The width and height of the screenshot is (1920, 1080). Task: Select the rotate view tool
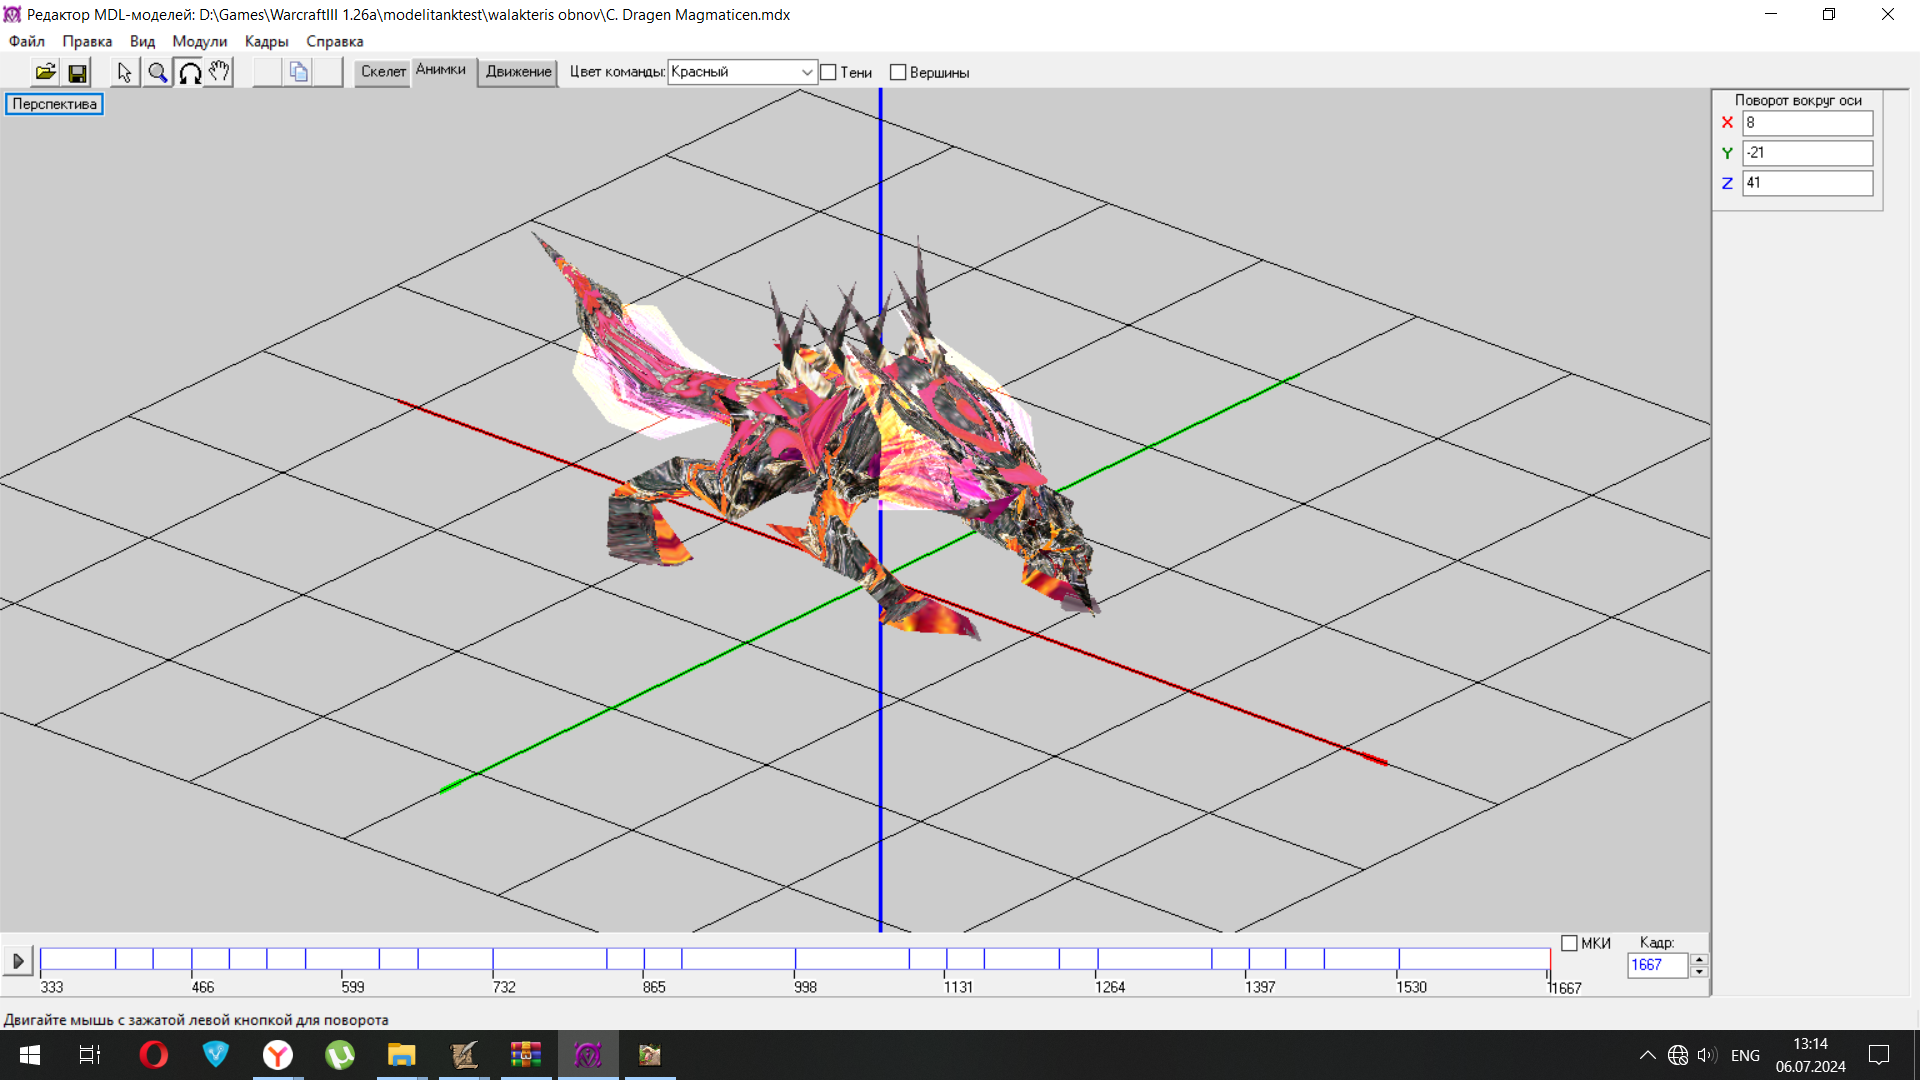pos(189,72)
